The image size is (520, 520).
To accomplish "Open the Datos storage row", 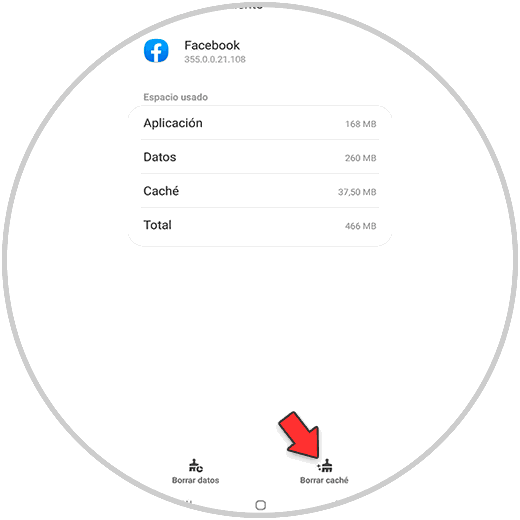I will tap(260, 157).
